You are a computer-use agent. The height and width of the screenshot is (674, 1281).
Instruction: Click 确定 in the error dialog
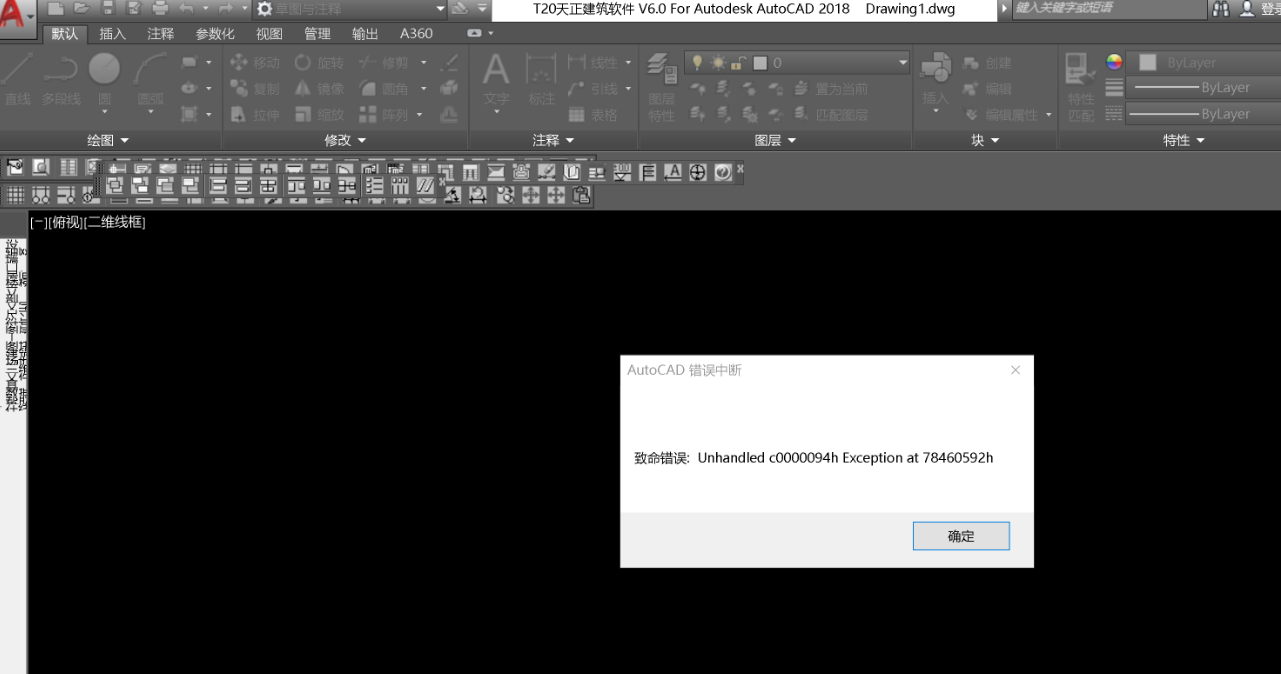pyautogui.click(x=960, y=536)
